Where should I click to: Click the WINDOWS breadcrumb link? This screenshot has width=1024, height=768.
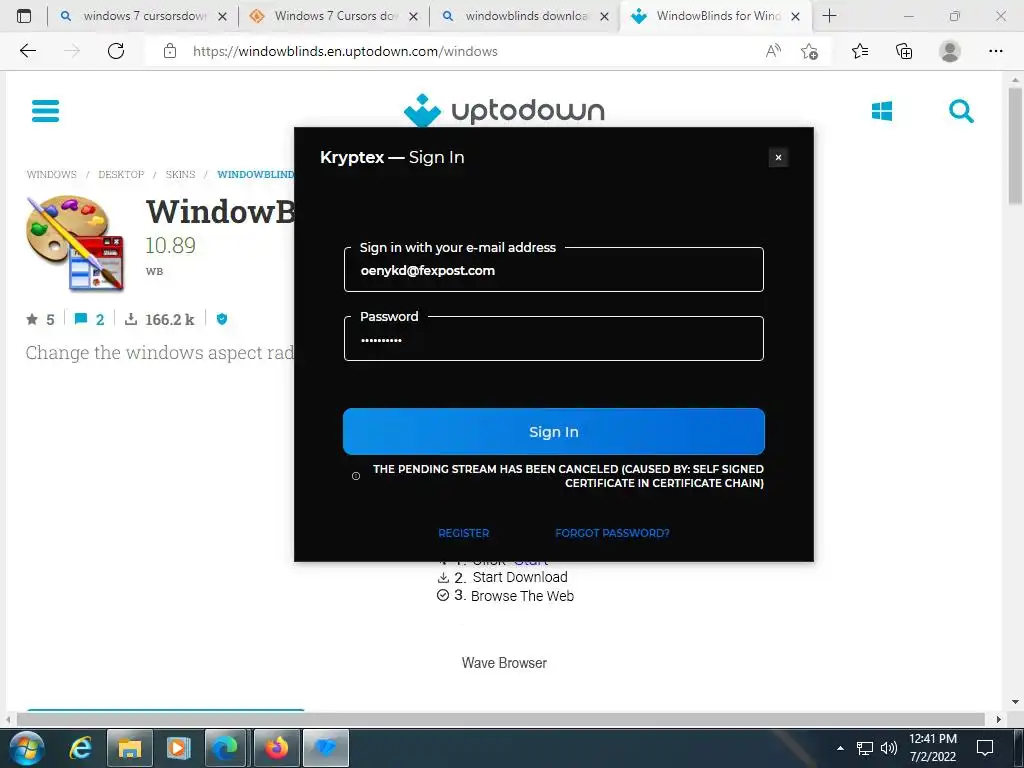[x=51, y=174]
